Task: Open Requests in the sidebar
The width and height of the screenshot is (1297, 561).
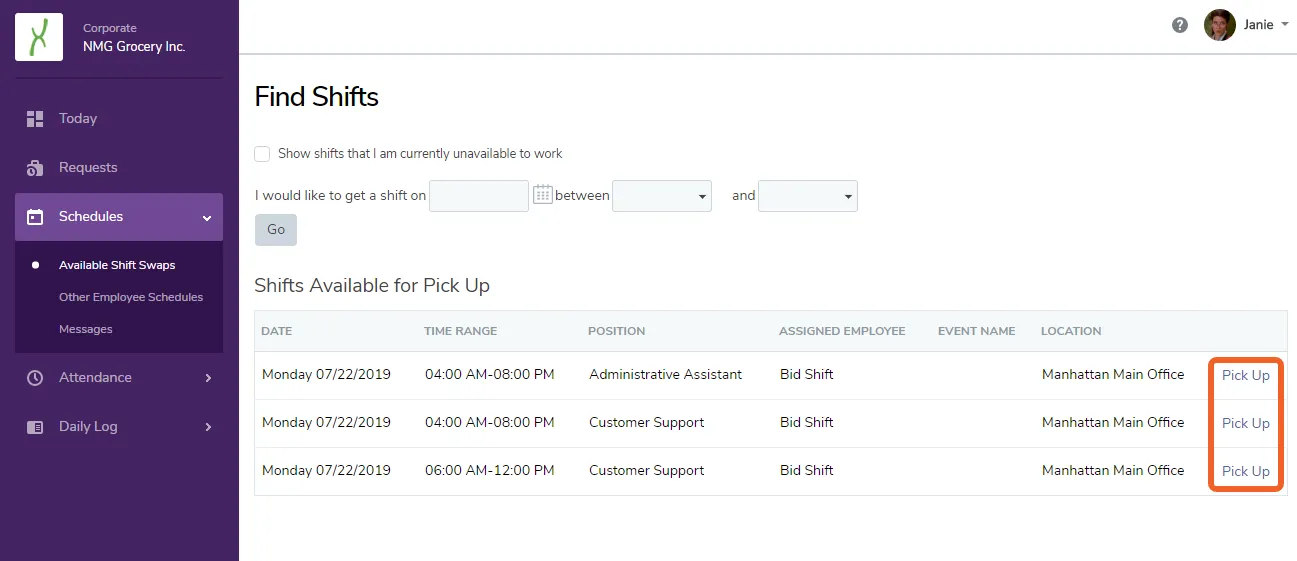Action: point(88,167)
